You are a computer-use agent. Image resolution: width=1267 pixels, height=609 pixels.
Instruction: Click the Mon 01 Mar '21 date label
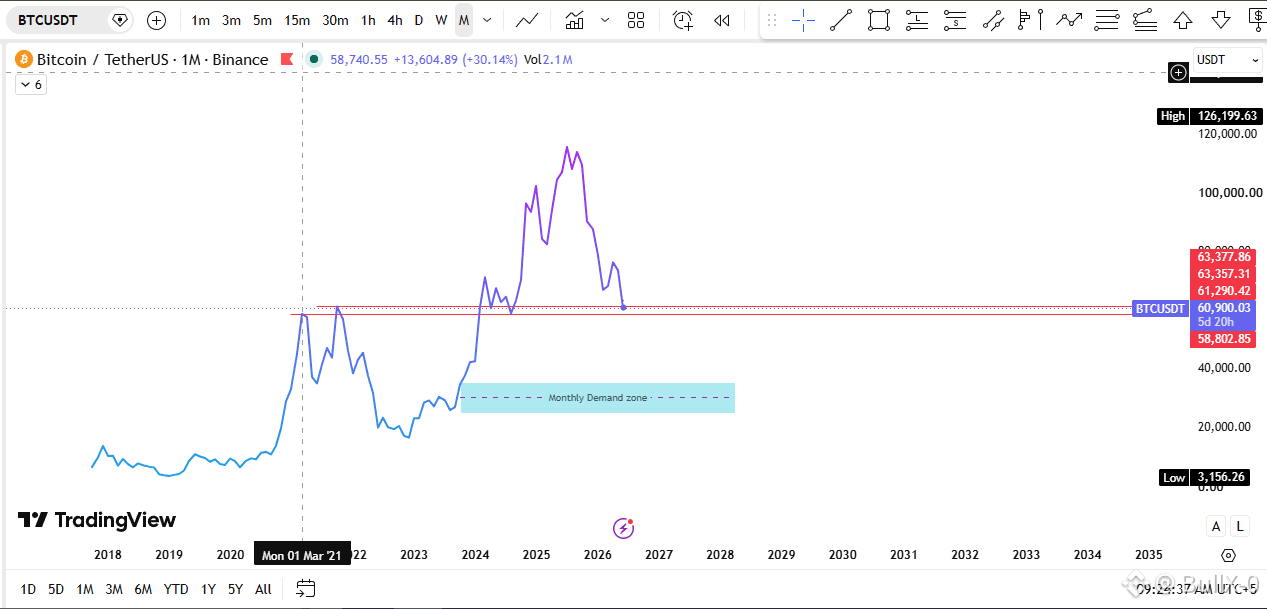coord(302,555)
